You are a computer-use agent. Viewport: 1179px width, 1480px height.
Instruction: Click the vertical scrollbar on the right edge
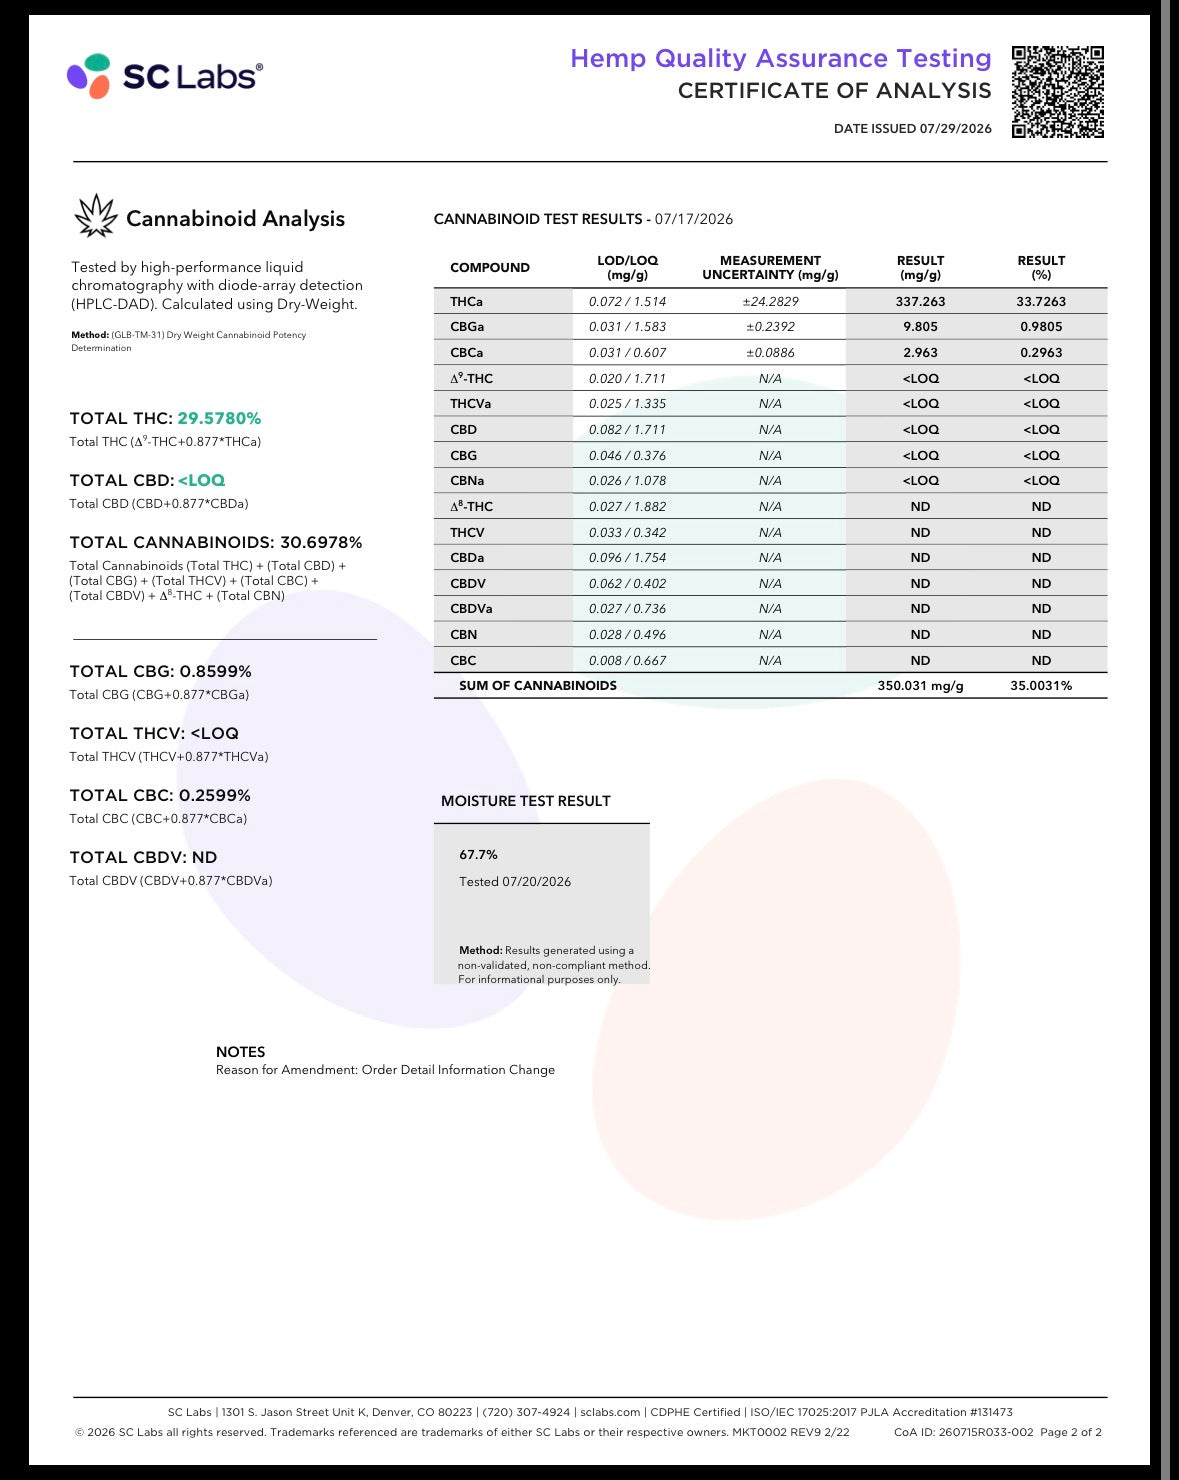(1166, 740)
